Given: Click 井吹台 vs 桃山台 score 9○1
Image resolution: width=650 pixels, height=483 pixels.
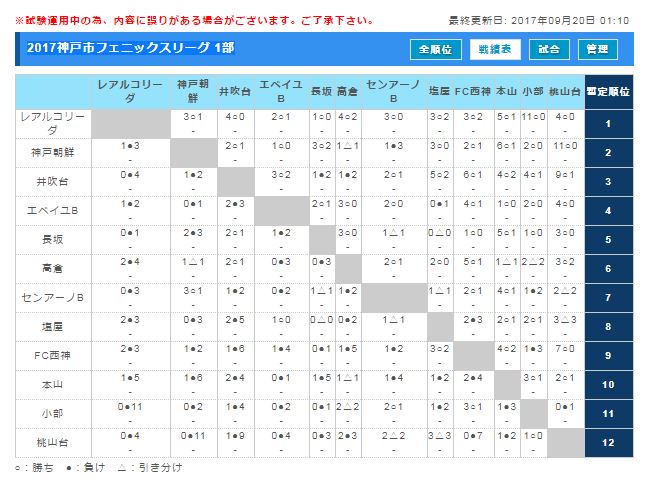Looking at the screenshot, I should pos(565,175).
